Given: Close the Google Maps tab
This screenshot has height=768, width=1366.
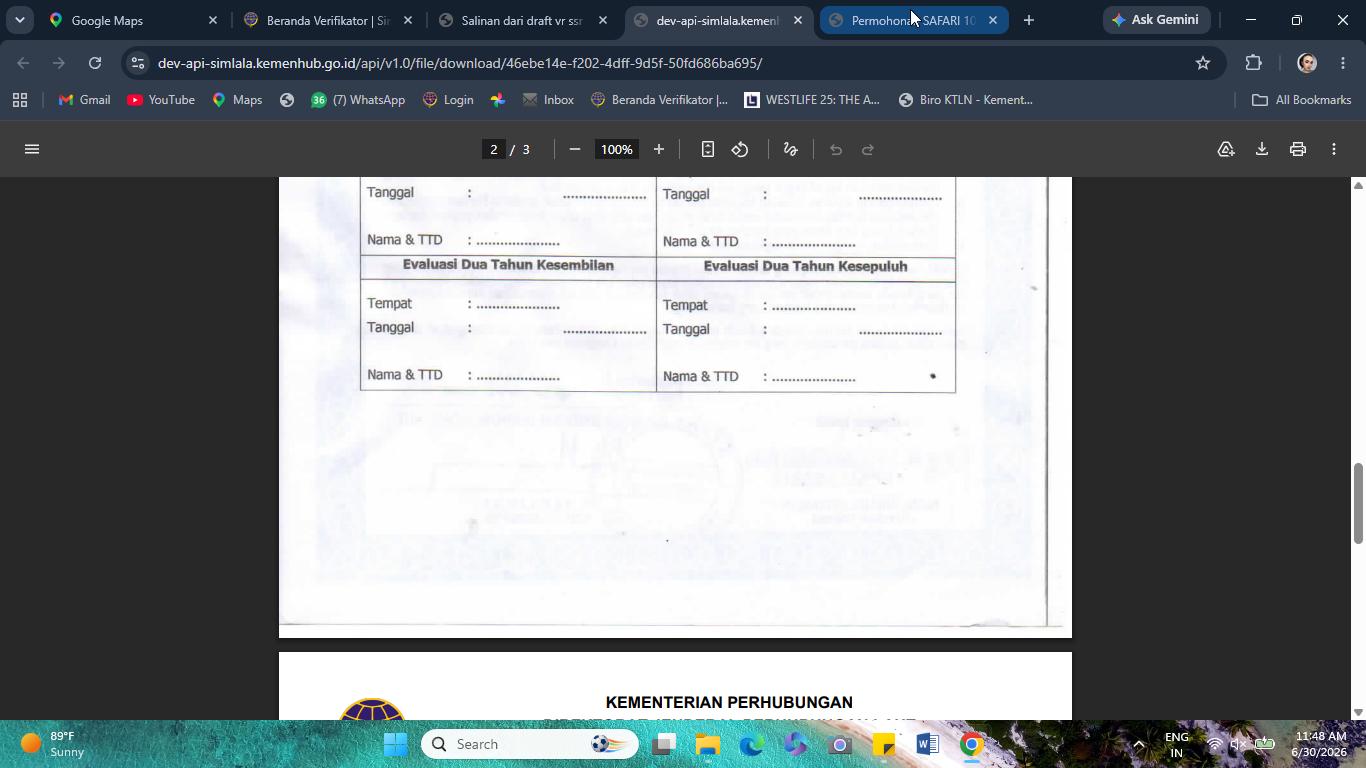Looking at the screenshot, I should click(x=213, y=20).
